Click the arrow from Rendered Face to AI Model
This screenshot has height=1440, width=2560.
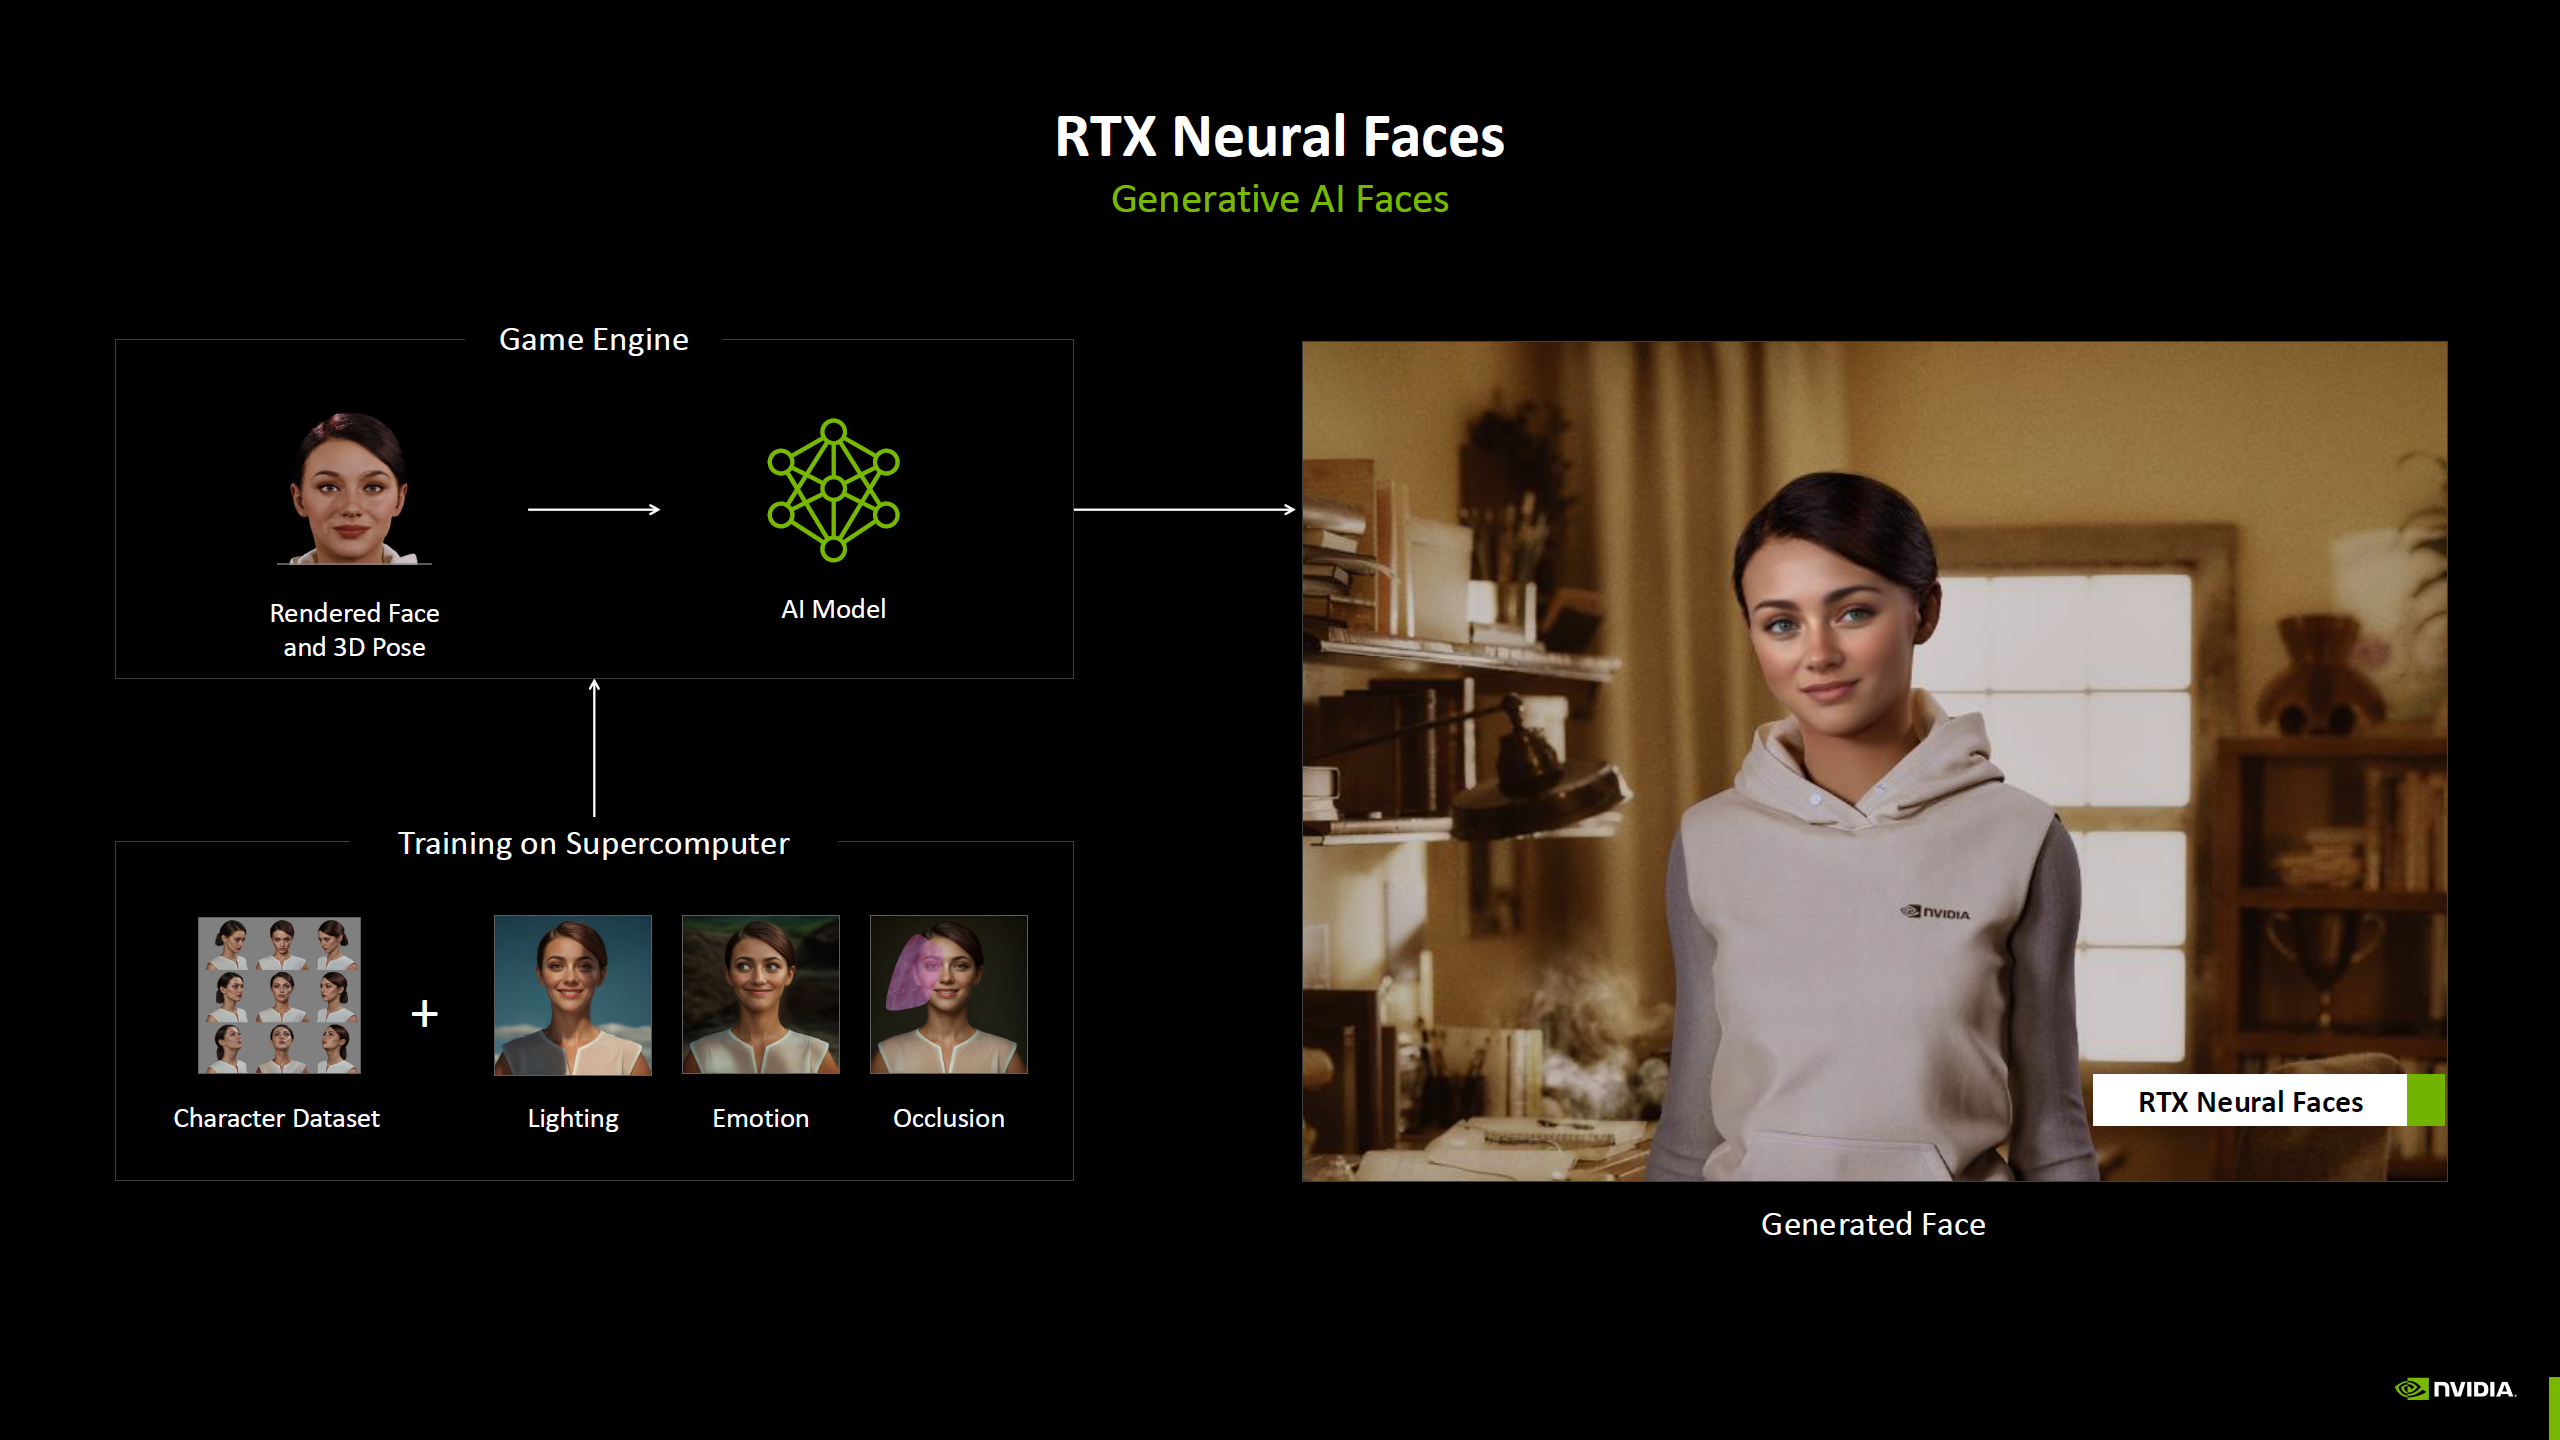click(x=594, y=509)
